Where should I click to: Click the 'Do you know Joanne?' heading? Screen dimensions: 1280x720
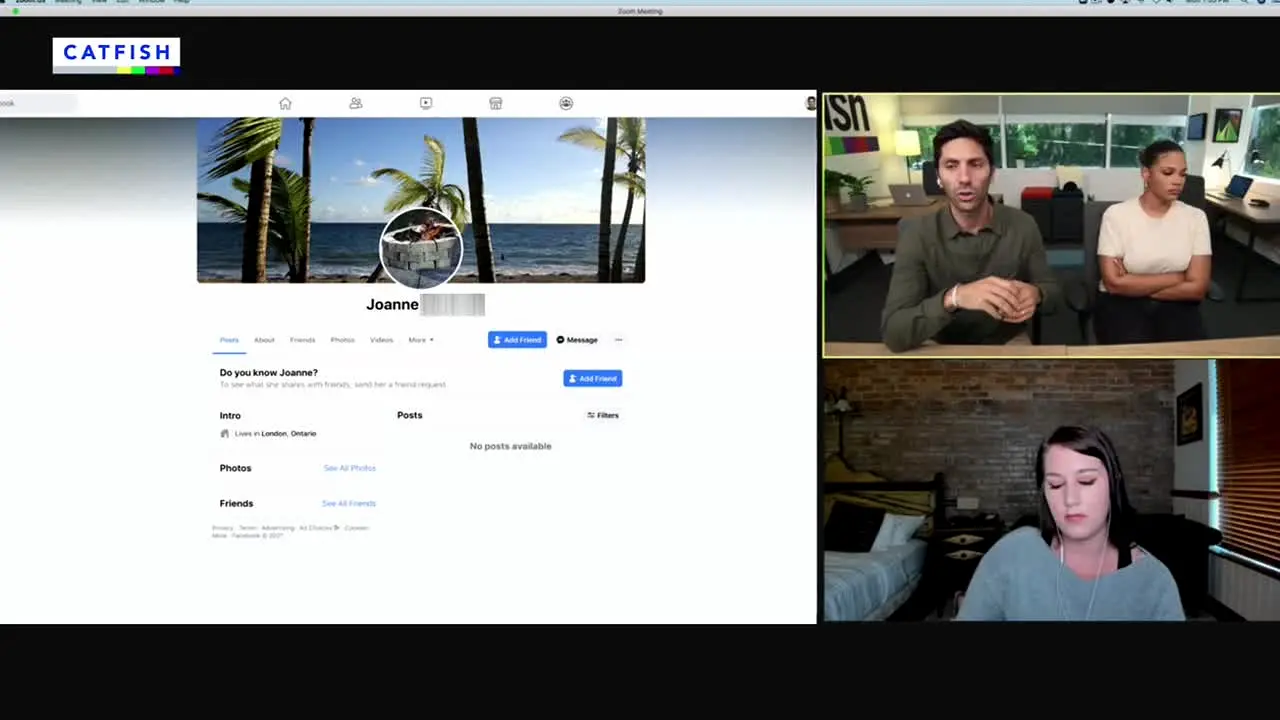pyautogui.click(x=269, y=373)
